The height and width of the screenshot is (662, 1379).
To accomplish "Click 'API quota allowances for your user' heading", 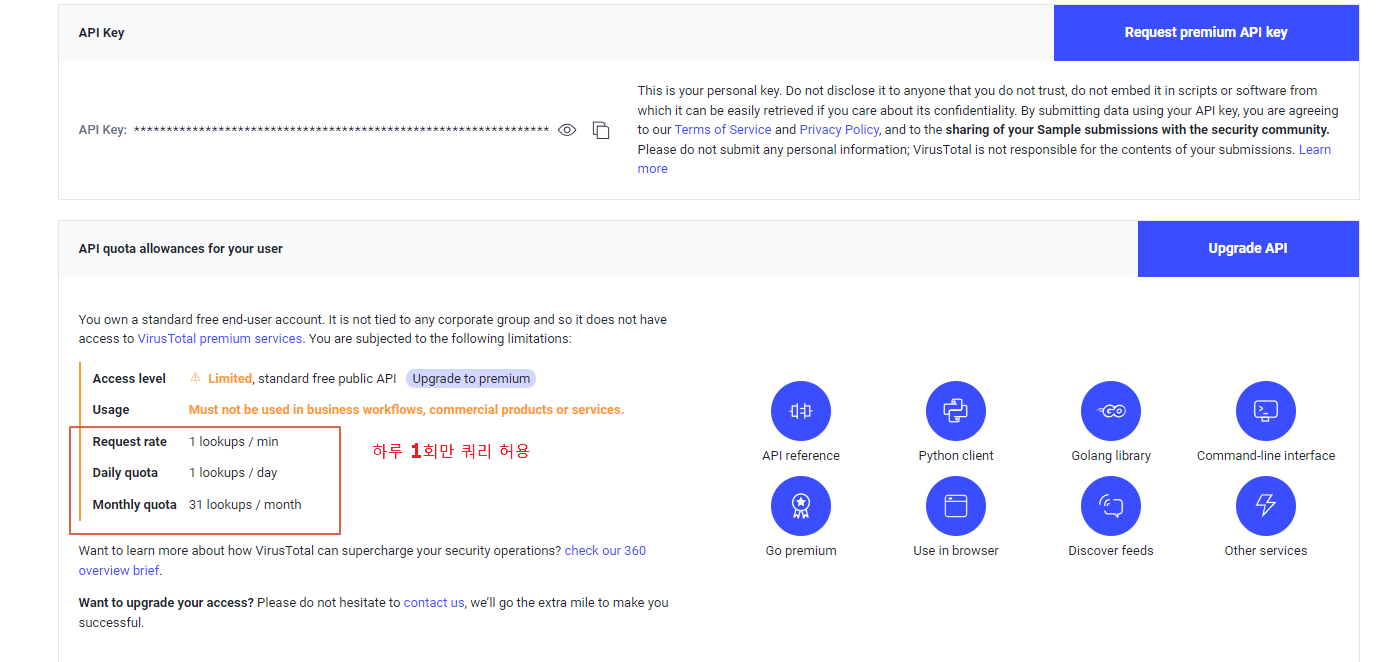I will pos(181,249).
